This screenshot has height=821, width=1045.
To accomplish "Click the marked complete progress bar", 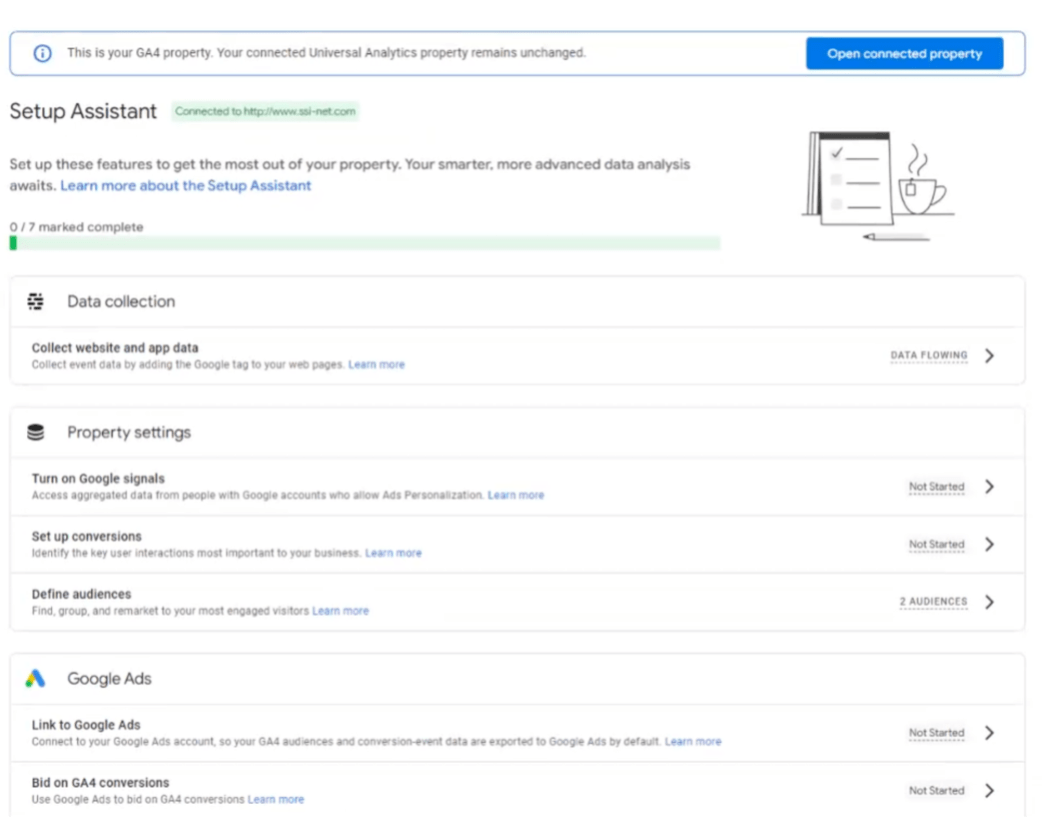I will (365, 244).
